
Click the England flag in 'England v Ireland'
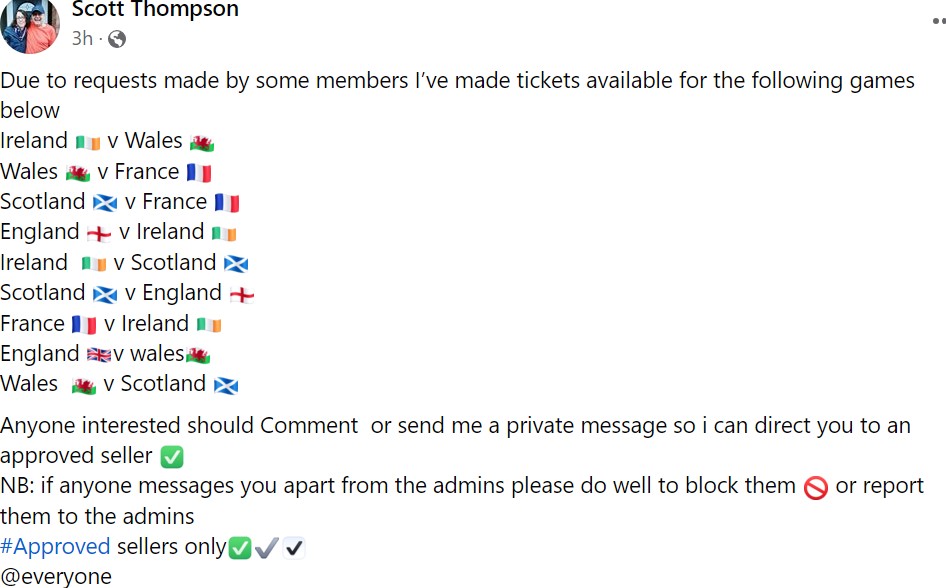[99, 233]
